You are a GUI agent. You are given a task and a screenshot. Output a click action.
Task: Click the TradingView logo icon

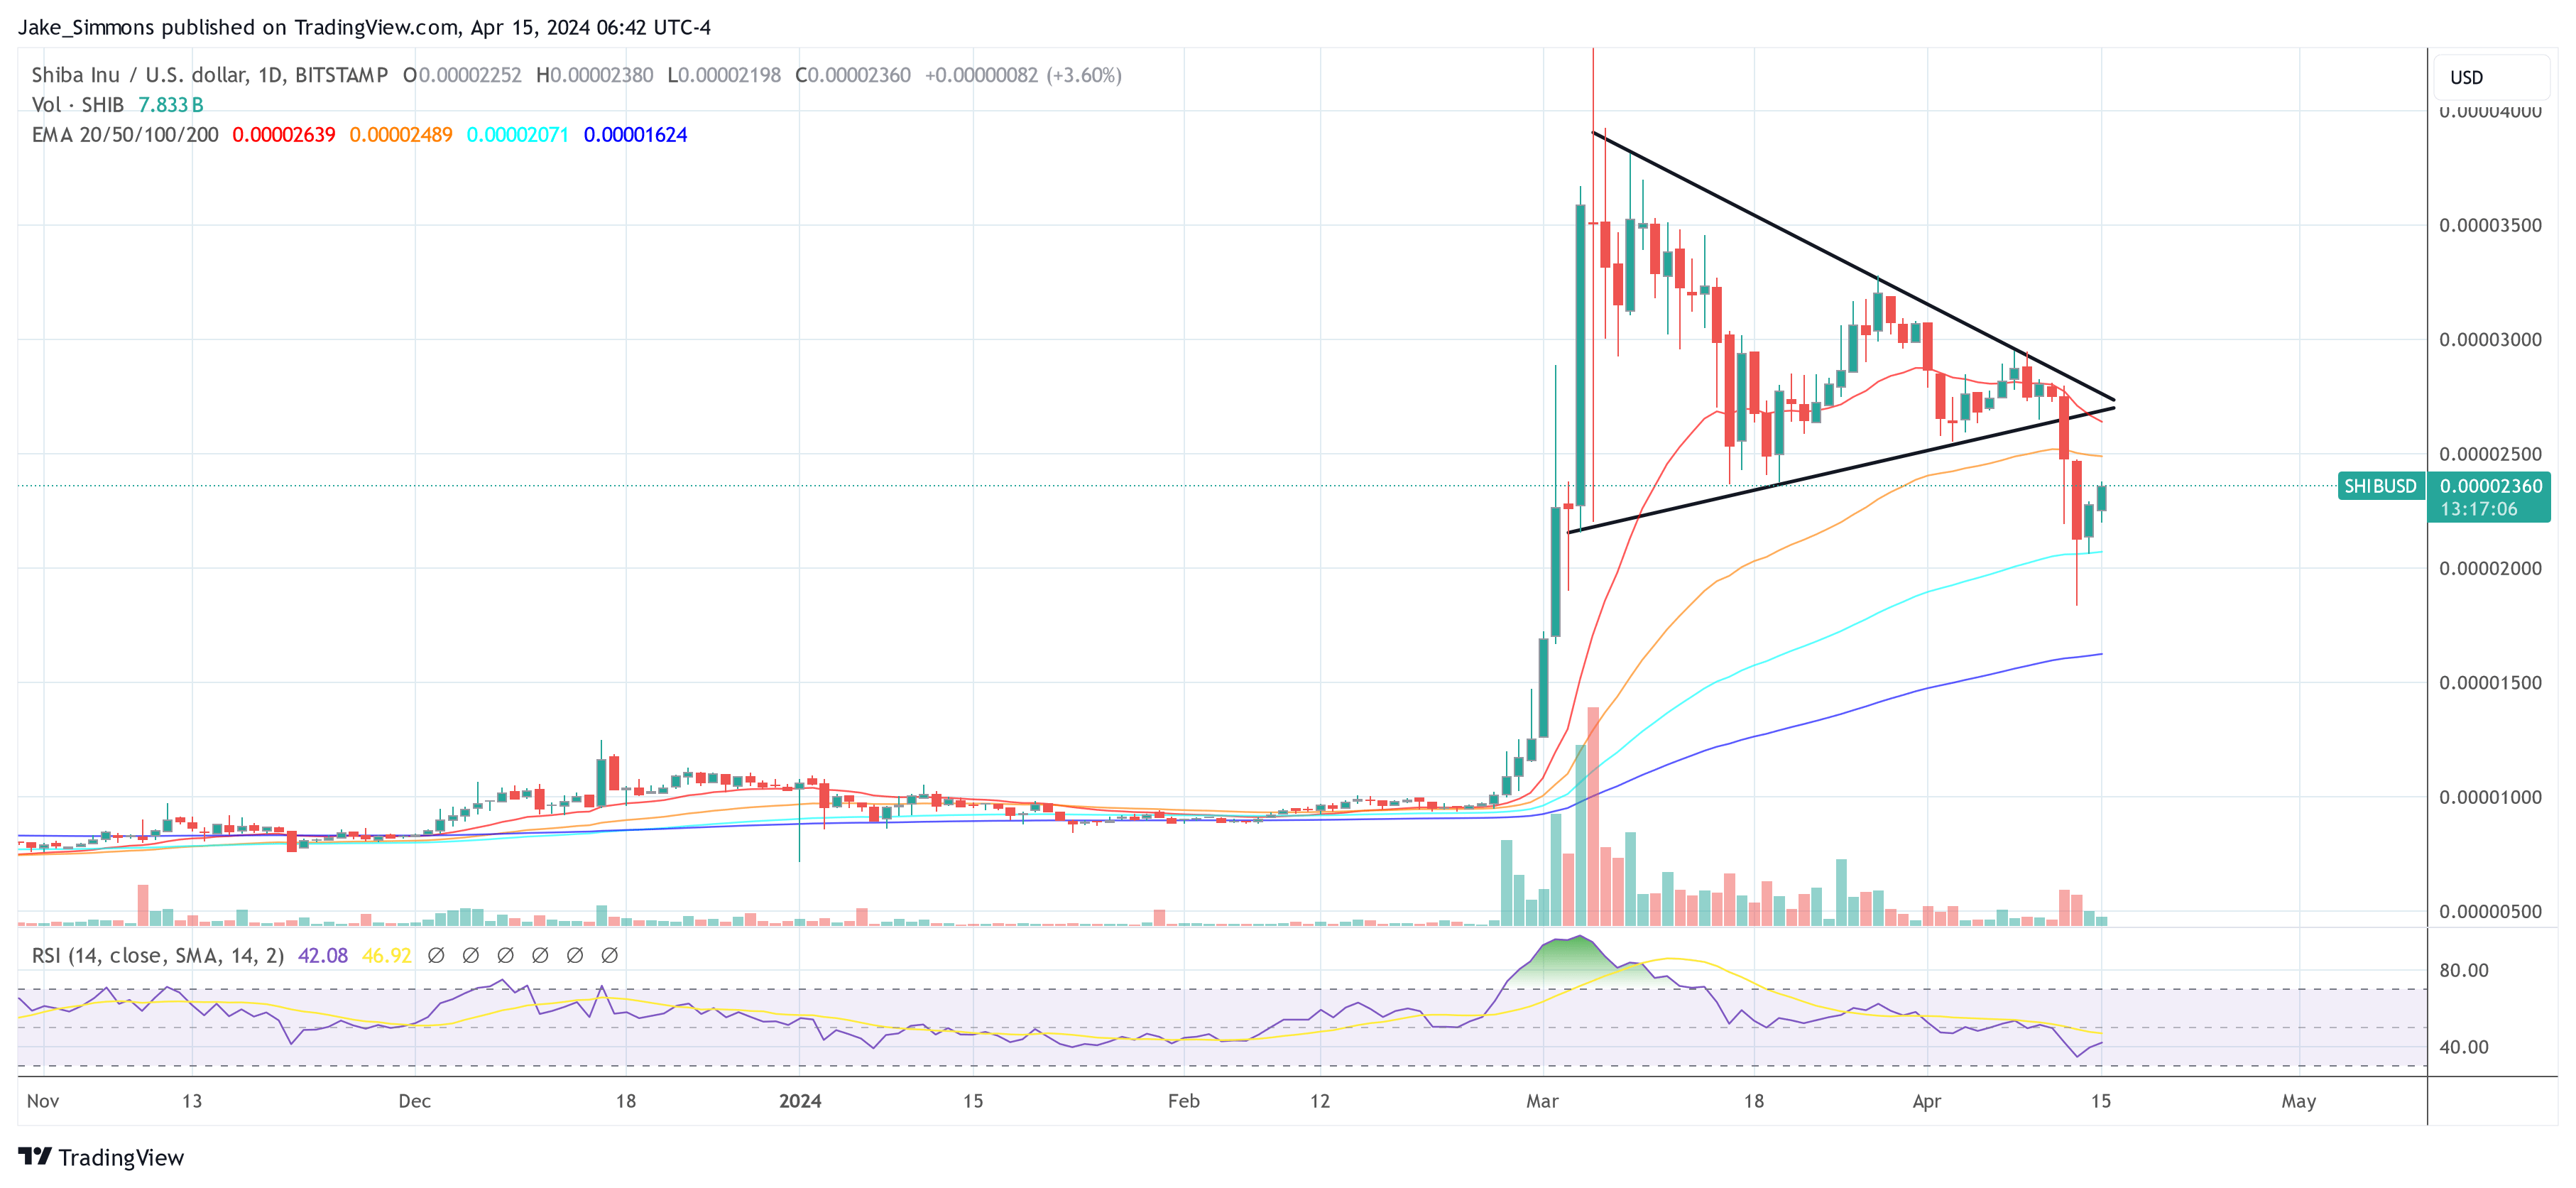point(35,1156)
